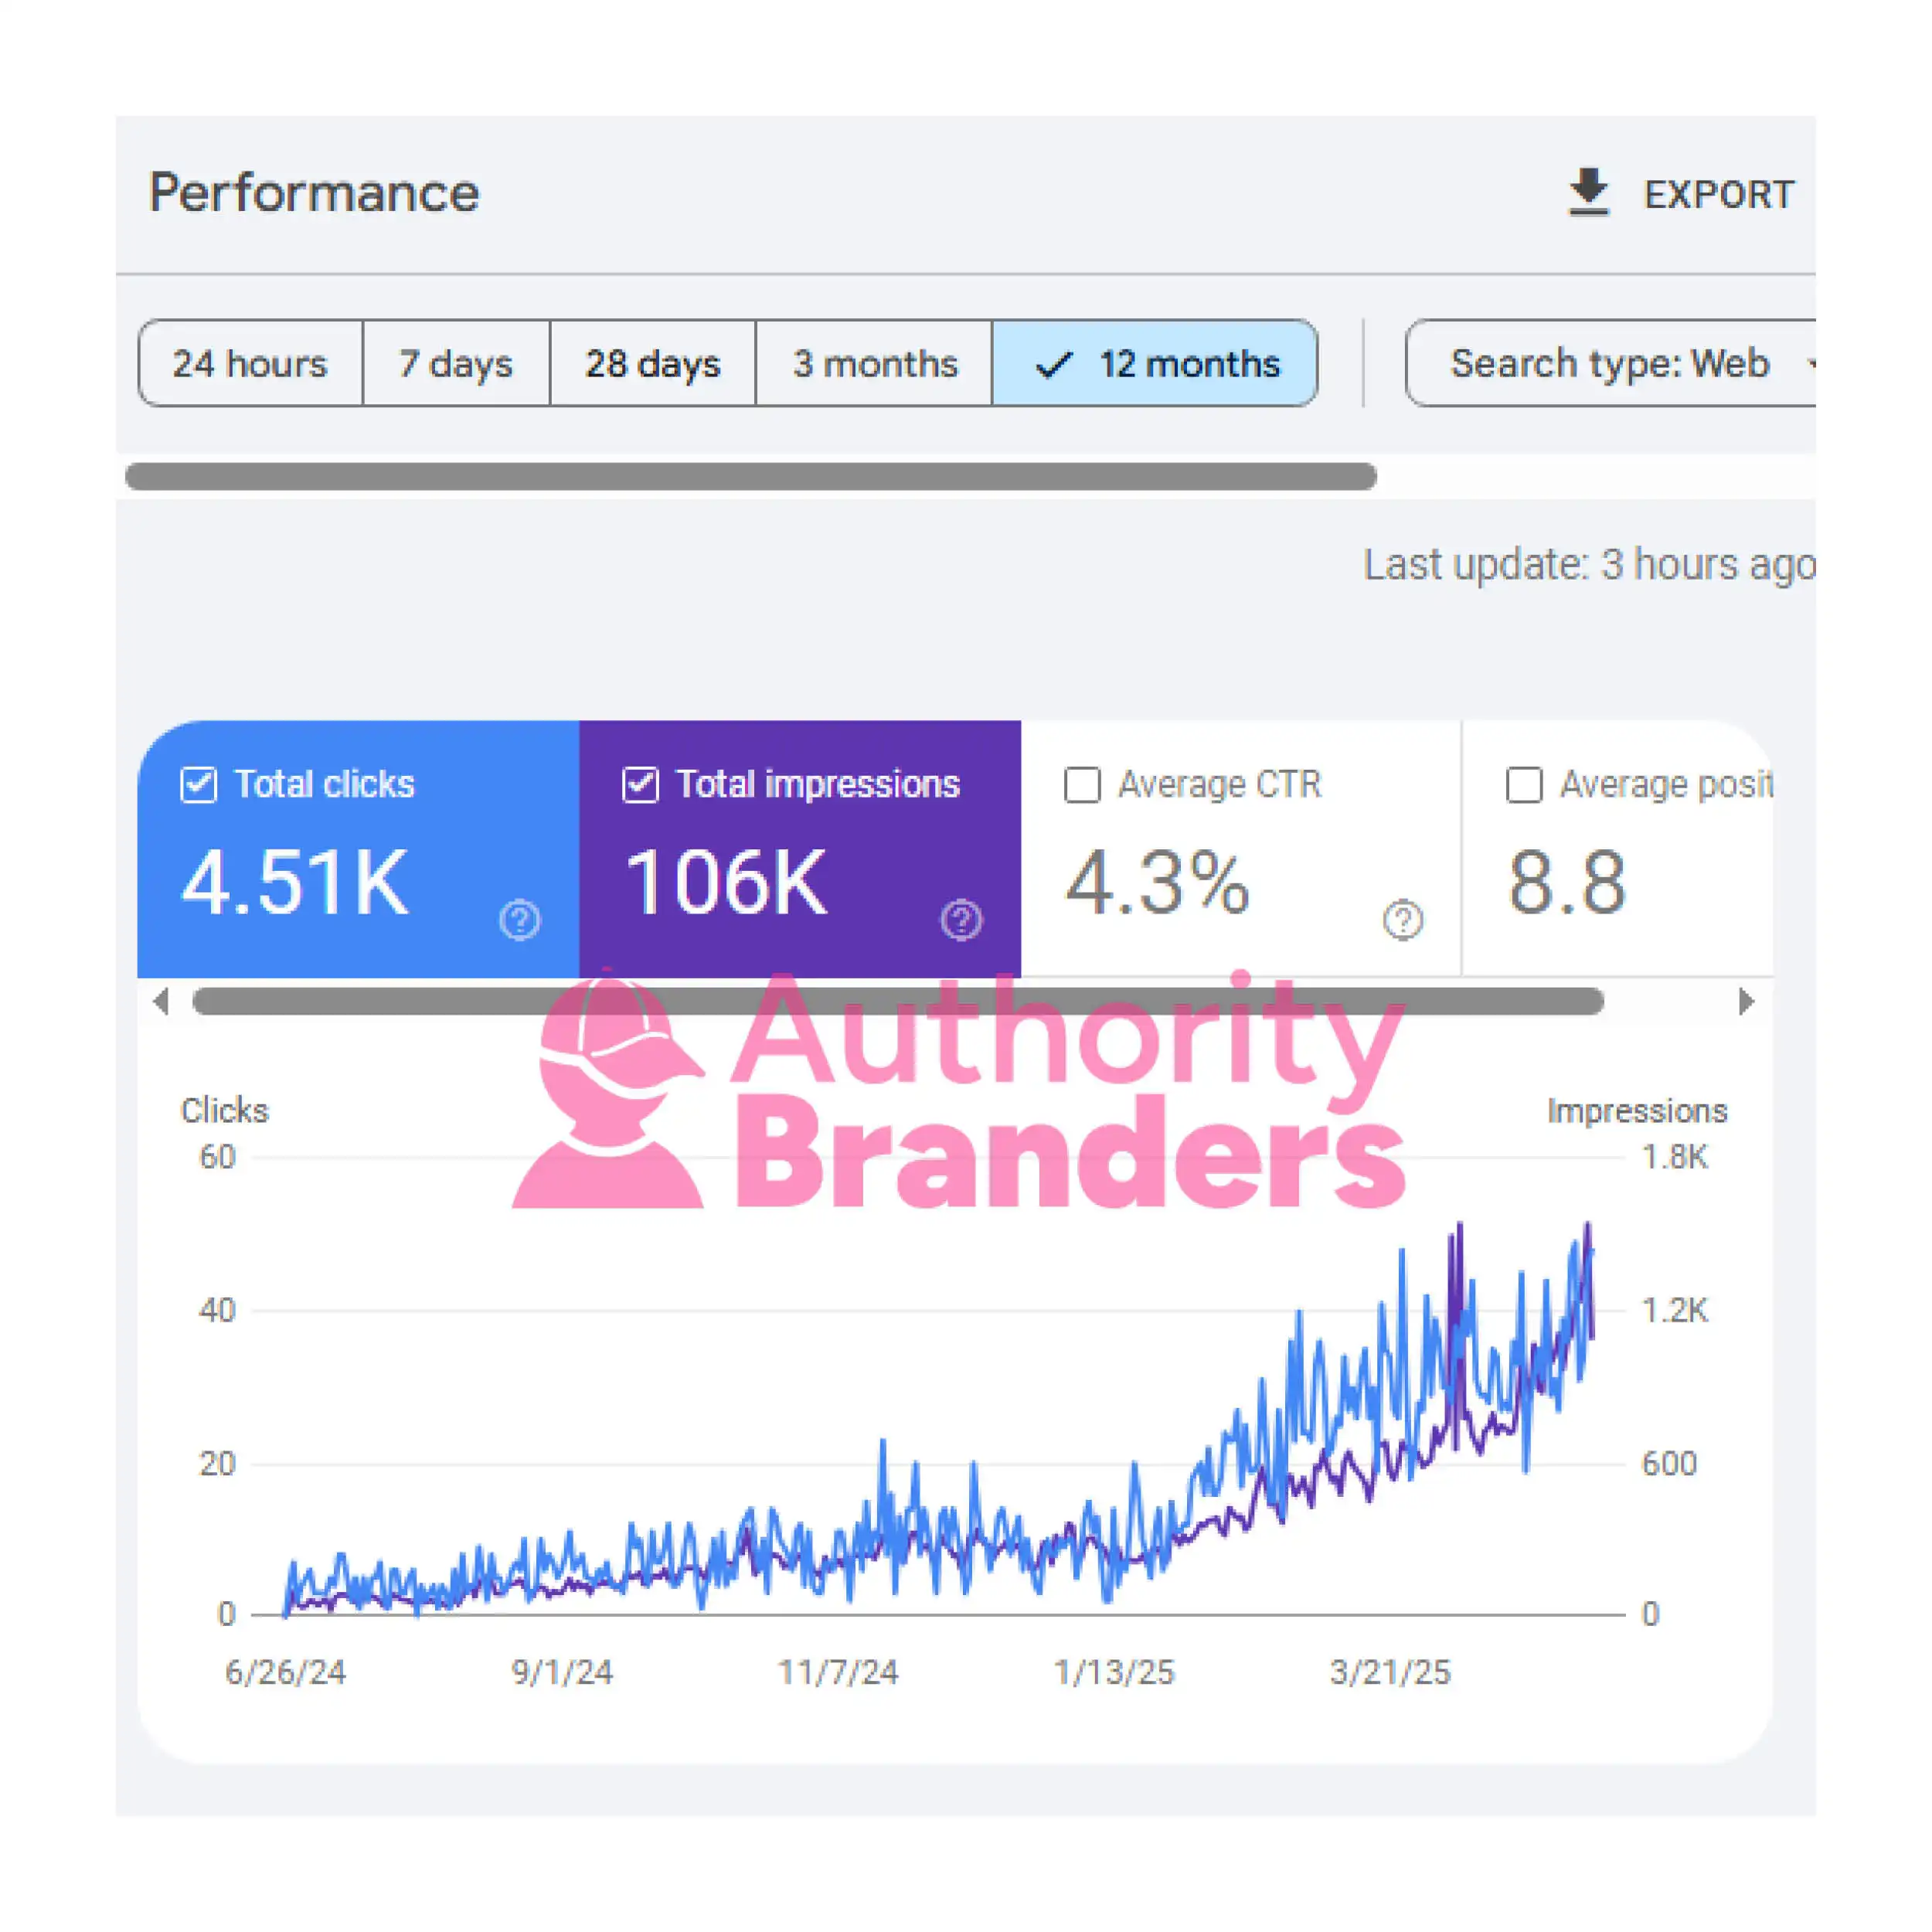Click the 8.8 average position value
This screenshot has height=1932, width=1932.
tap(1567, 882)
